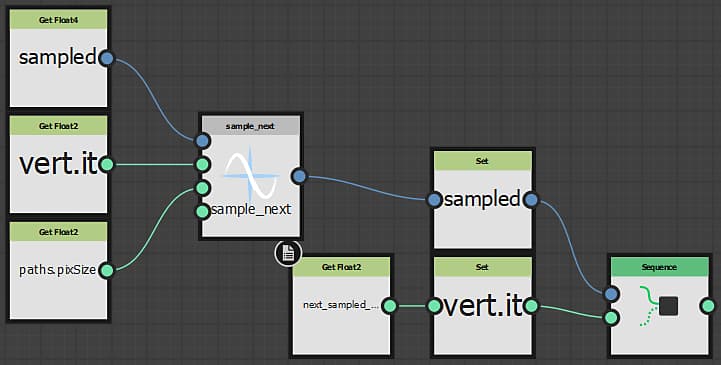Click the blue first input port of sample_next

[x=202, y=141]
